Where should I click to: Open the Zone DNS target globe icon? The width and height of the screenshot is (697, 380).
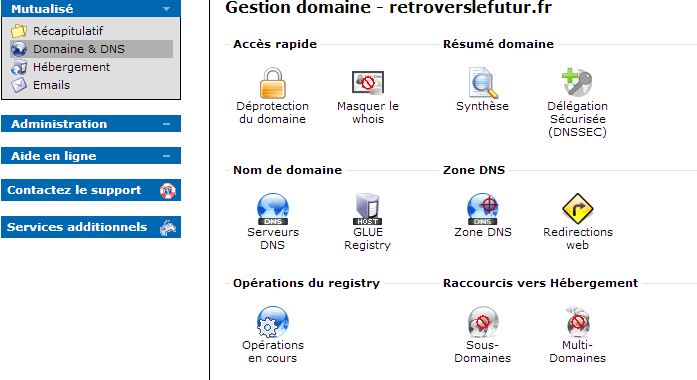482,209
